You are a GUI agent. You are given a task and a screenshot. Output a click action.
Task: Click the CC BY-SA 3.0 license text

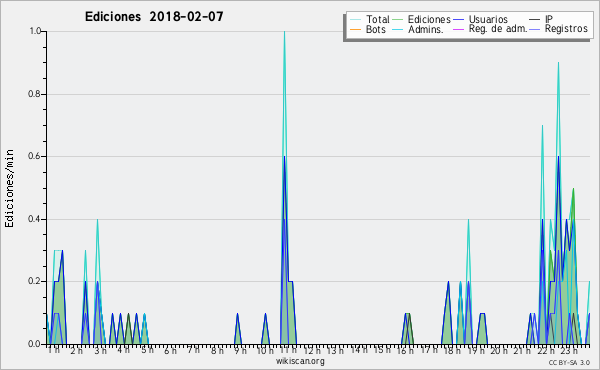(x=569, y=362)
